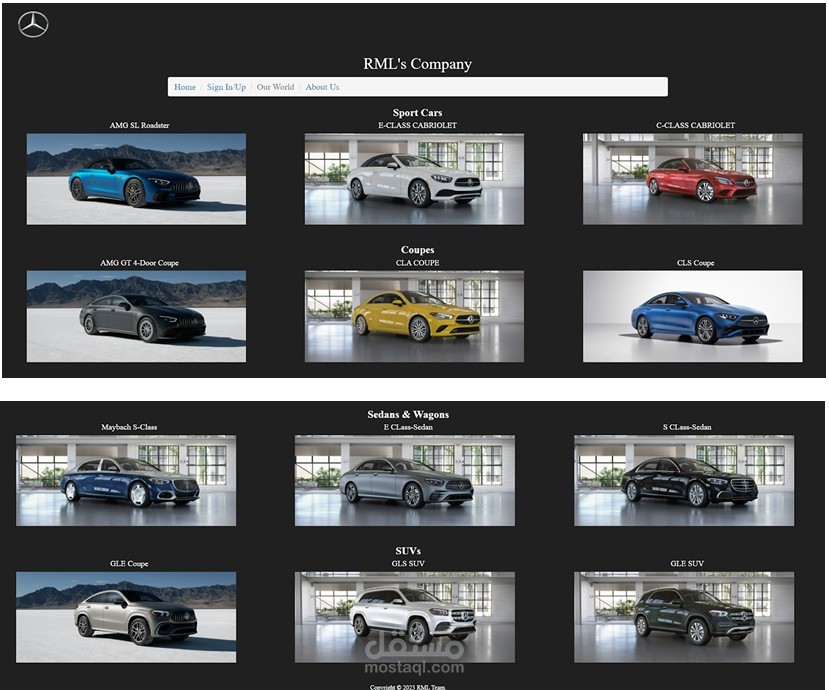Open the GLE Coupe desert image
829x690 pixels.
[x=126, y=617]
